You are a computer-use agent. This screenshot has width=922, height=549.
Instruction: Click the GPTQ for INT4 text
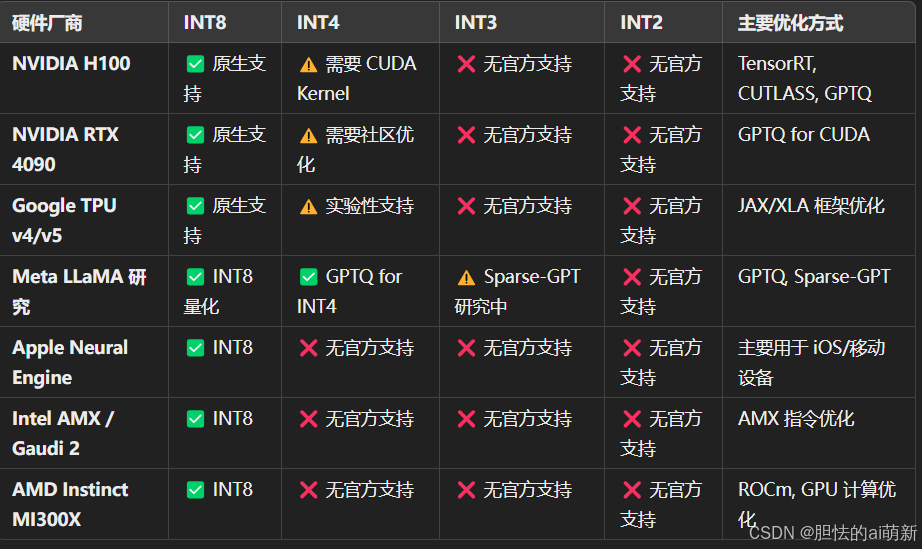[349, 292]
